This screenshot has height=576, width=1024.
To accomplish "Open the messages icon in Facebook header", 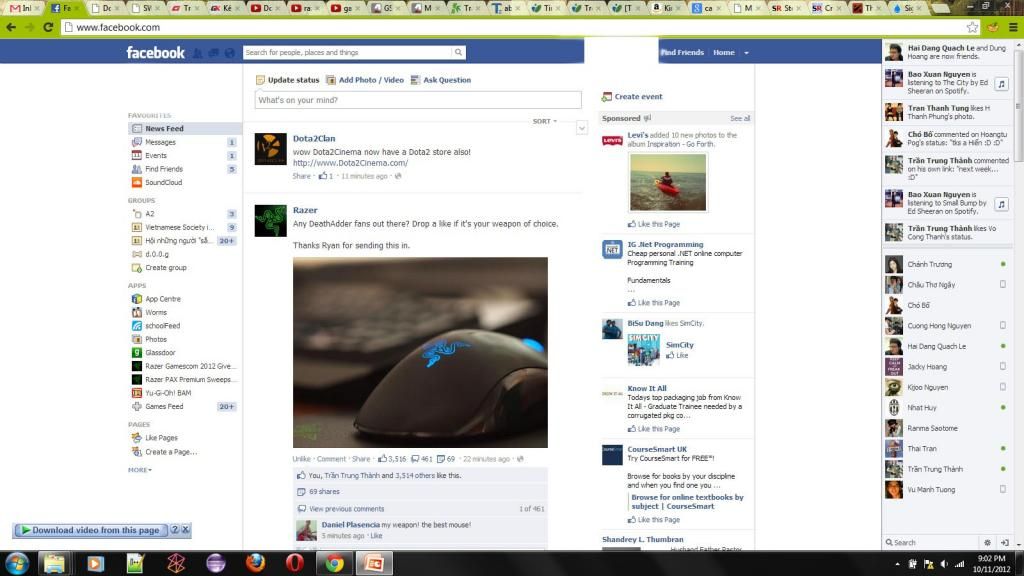I will click(x=213, y=53).
